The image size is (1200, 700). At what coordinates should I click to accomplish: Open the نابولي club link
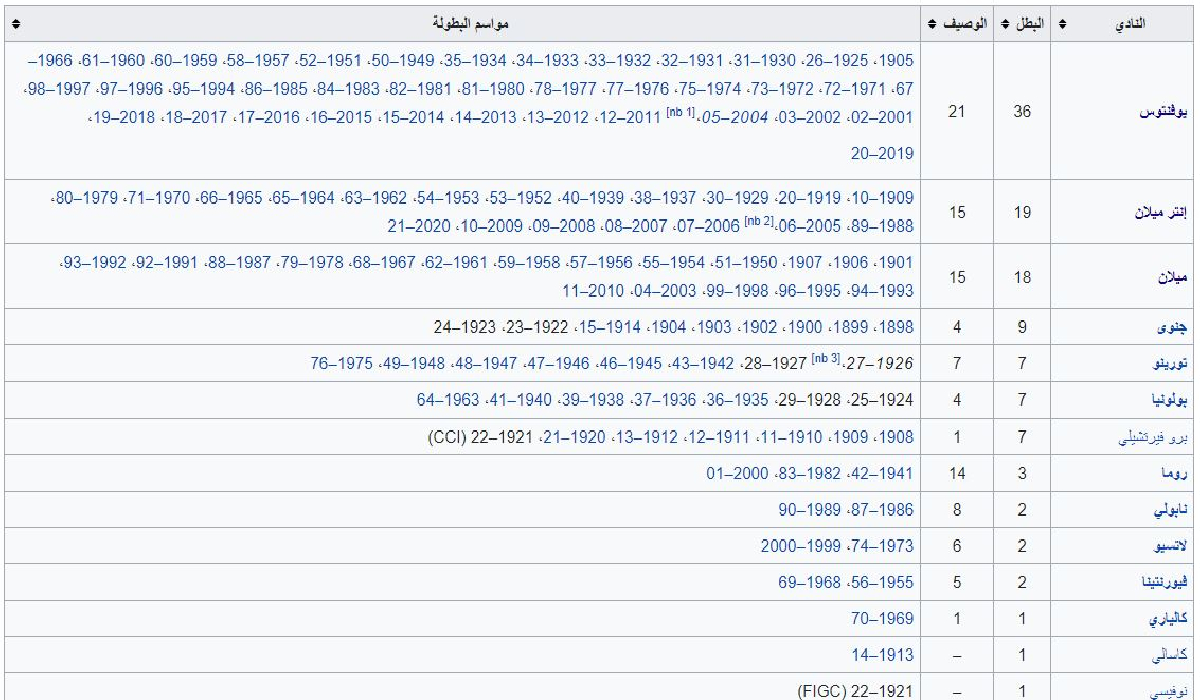pyautogui.click(x=1170, y=510)
